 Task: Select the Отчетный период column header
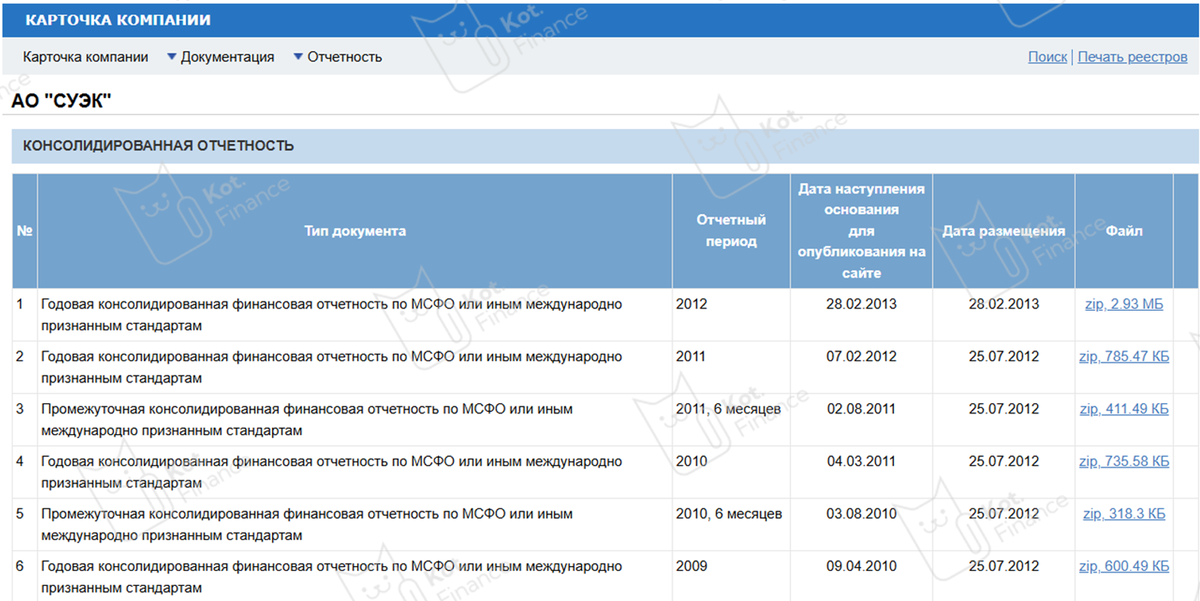pos(731,231)
